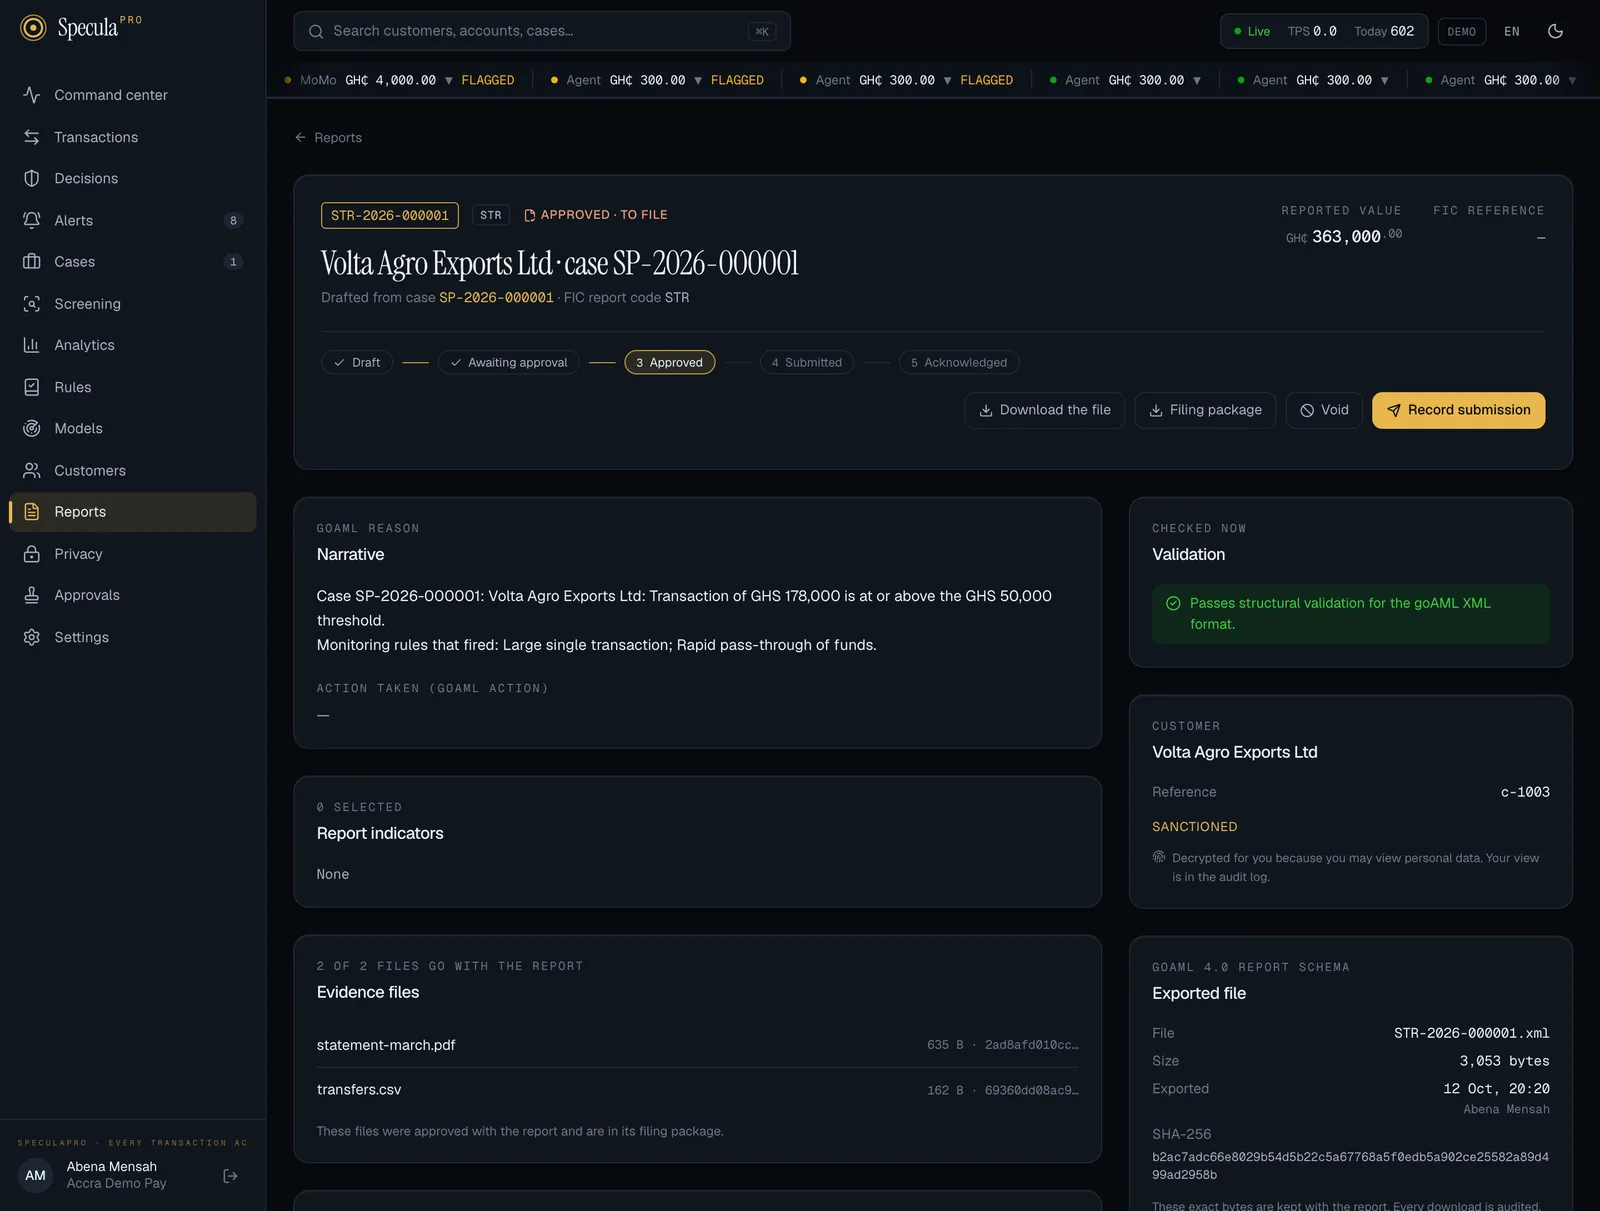The image size is (1600, 1211).
Task: Go back to Reports via breadcrumb
Action: tap(328, 138)
